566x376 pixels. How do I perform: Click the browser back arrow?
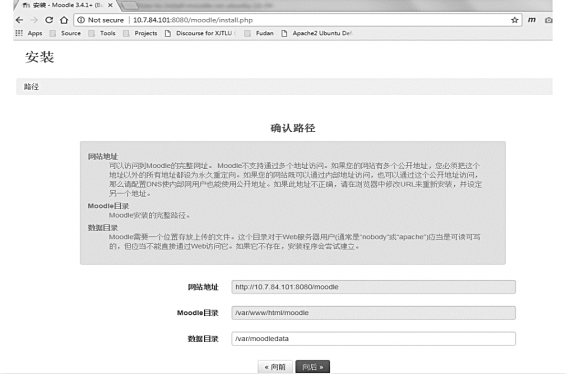coord(19,20)
